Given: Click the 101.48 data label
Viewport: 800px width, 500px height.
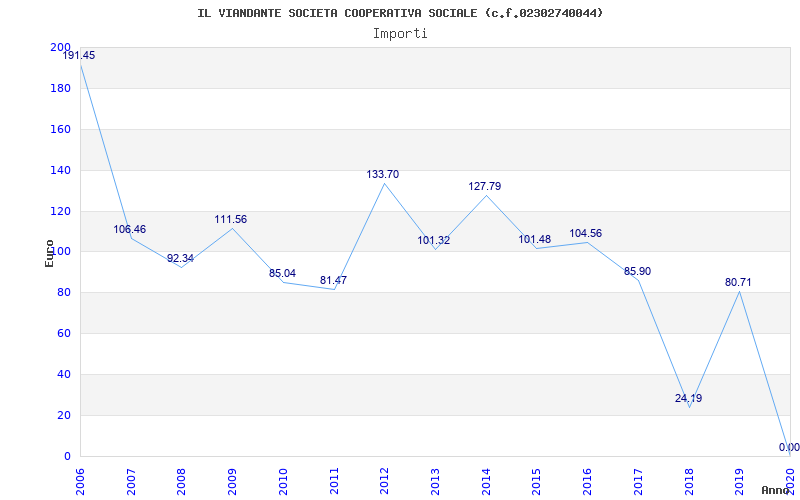Looking at the screenshot, I should (535, 239).
